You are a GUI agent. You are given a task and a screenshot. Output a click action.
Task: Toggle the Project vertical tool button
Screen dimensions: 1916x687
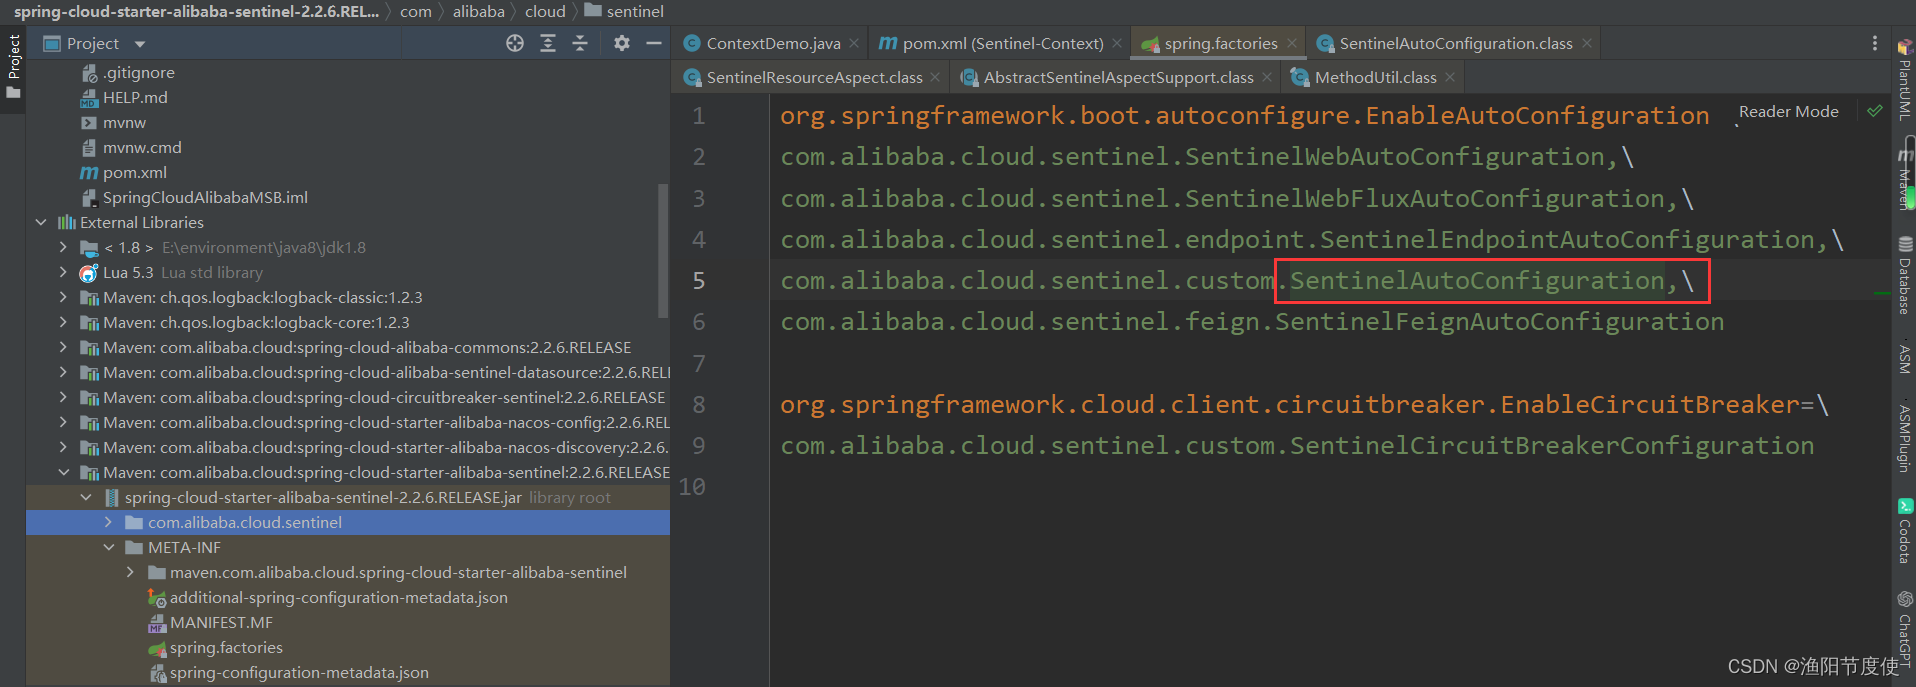tap(13, 66)
